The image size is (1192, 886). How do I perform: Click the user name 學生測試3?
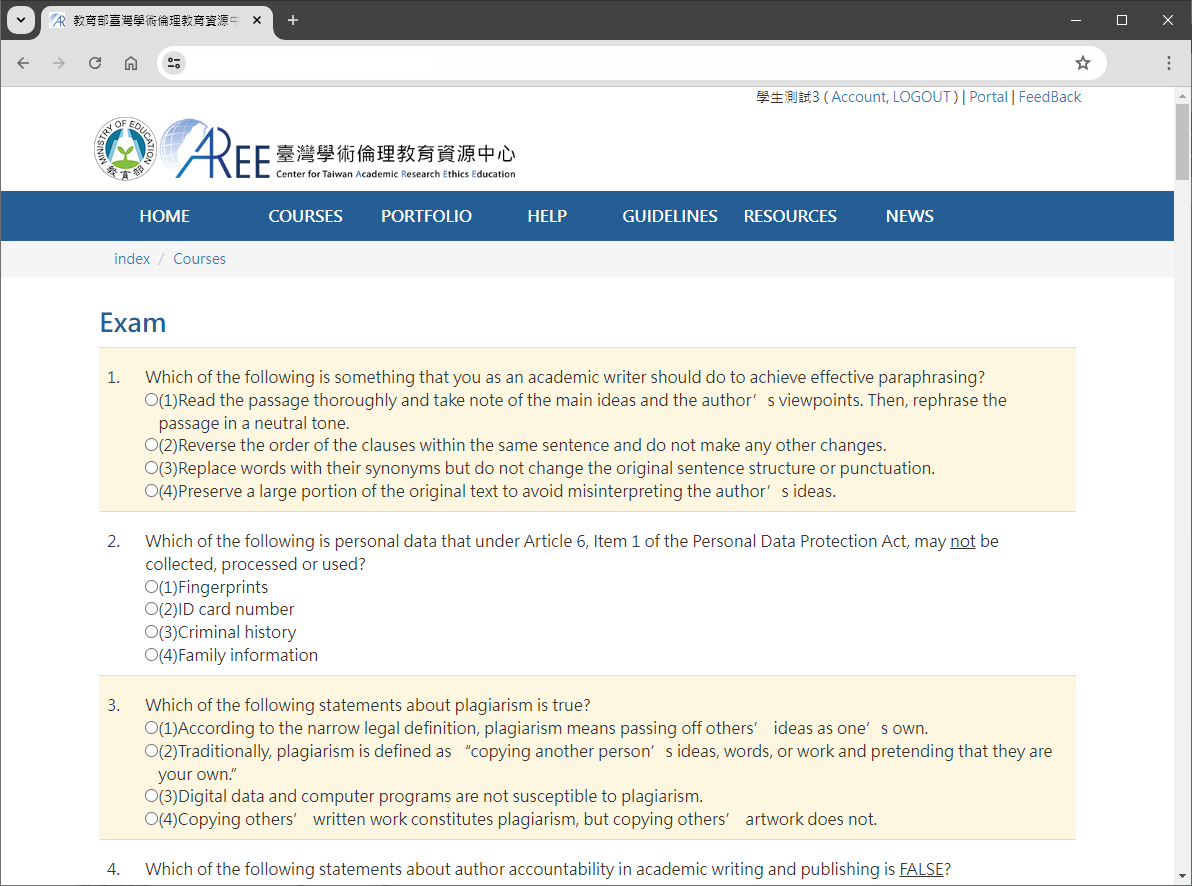click(788, 97)
